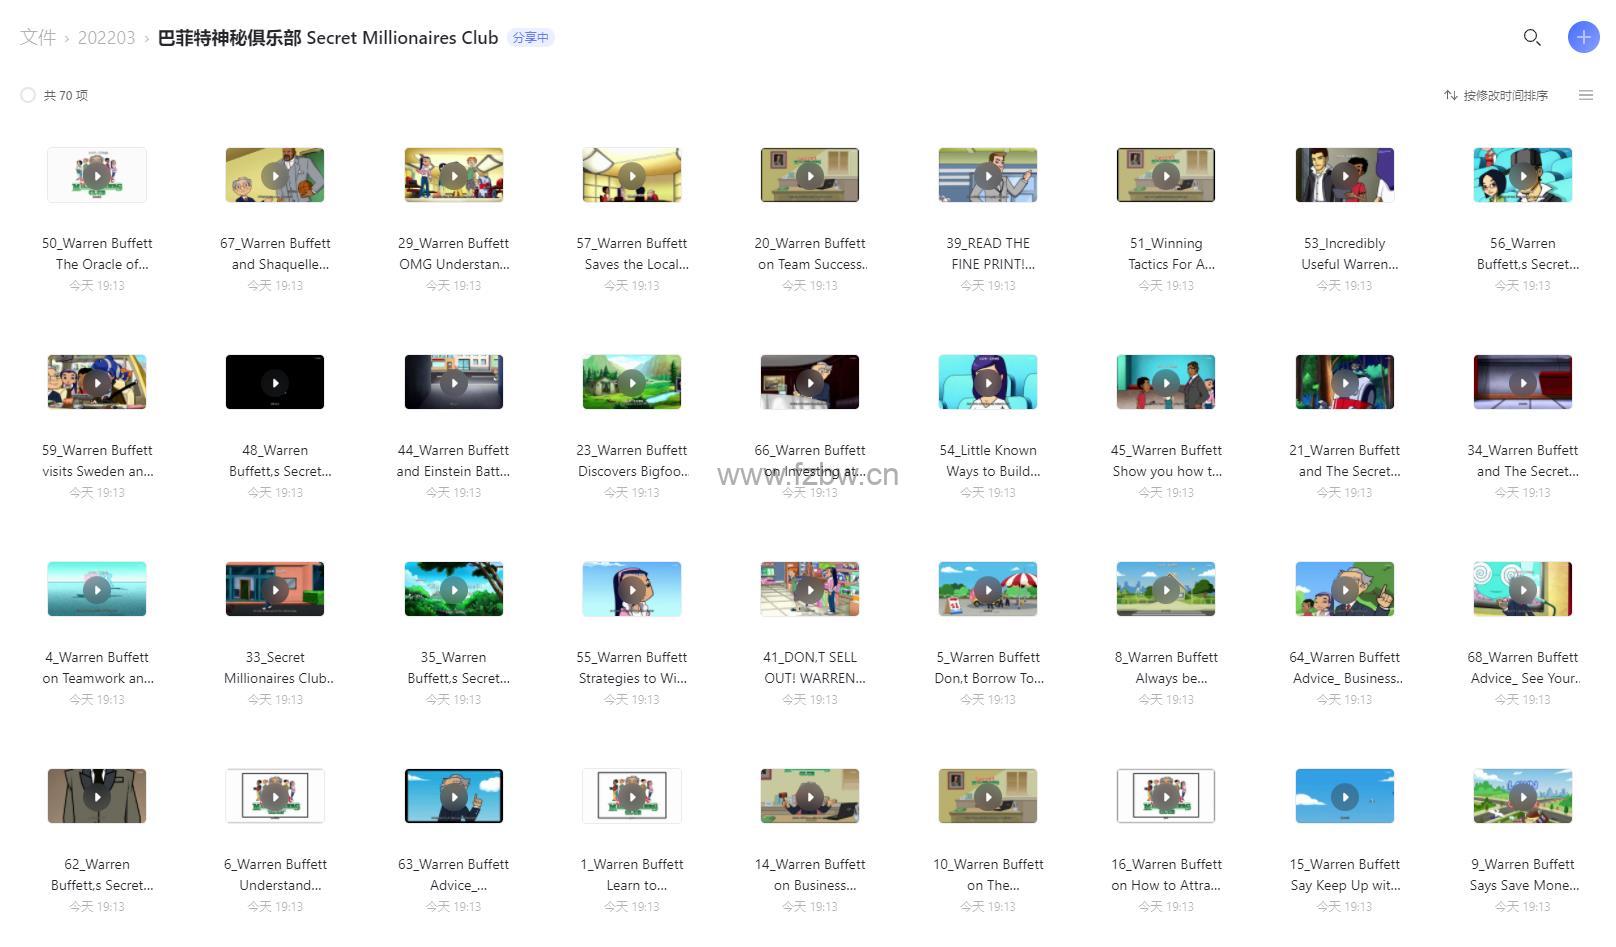Play 14_Warren Buffett on Business video
1616x947 pixels.
810,796
